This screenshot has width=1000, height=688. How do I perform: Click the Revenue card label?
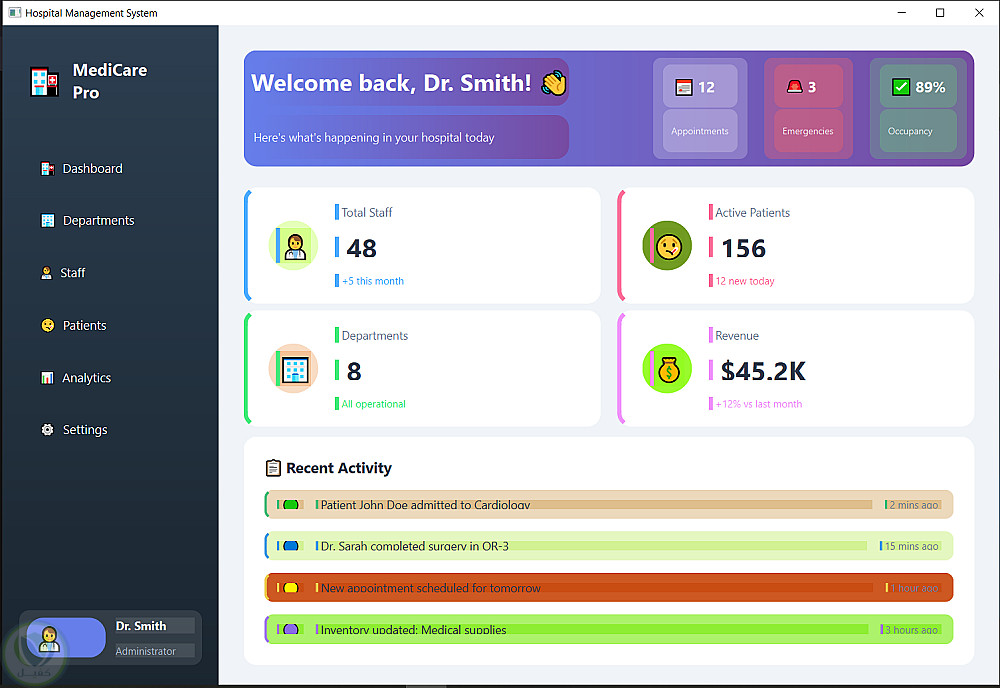click(x=737, y=335)
